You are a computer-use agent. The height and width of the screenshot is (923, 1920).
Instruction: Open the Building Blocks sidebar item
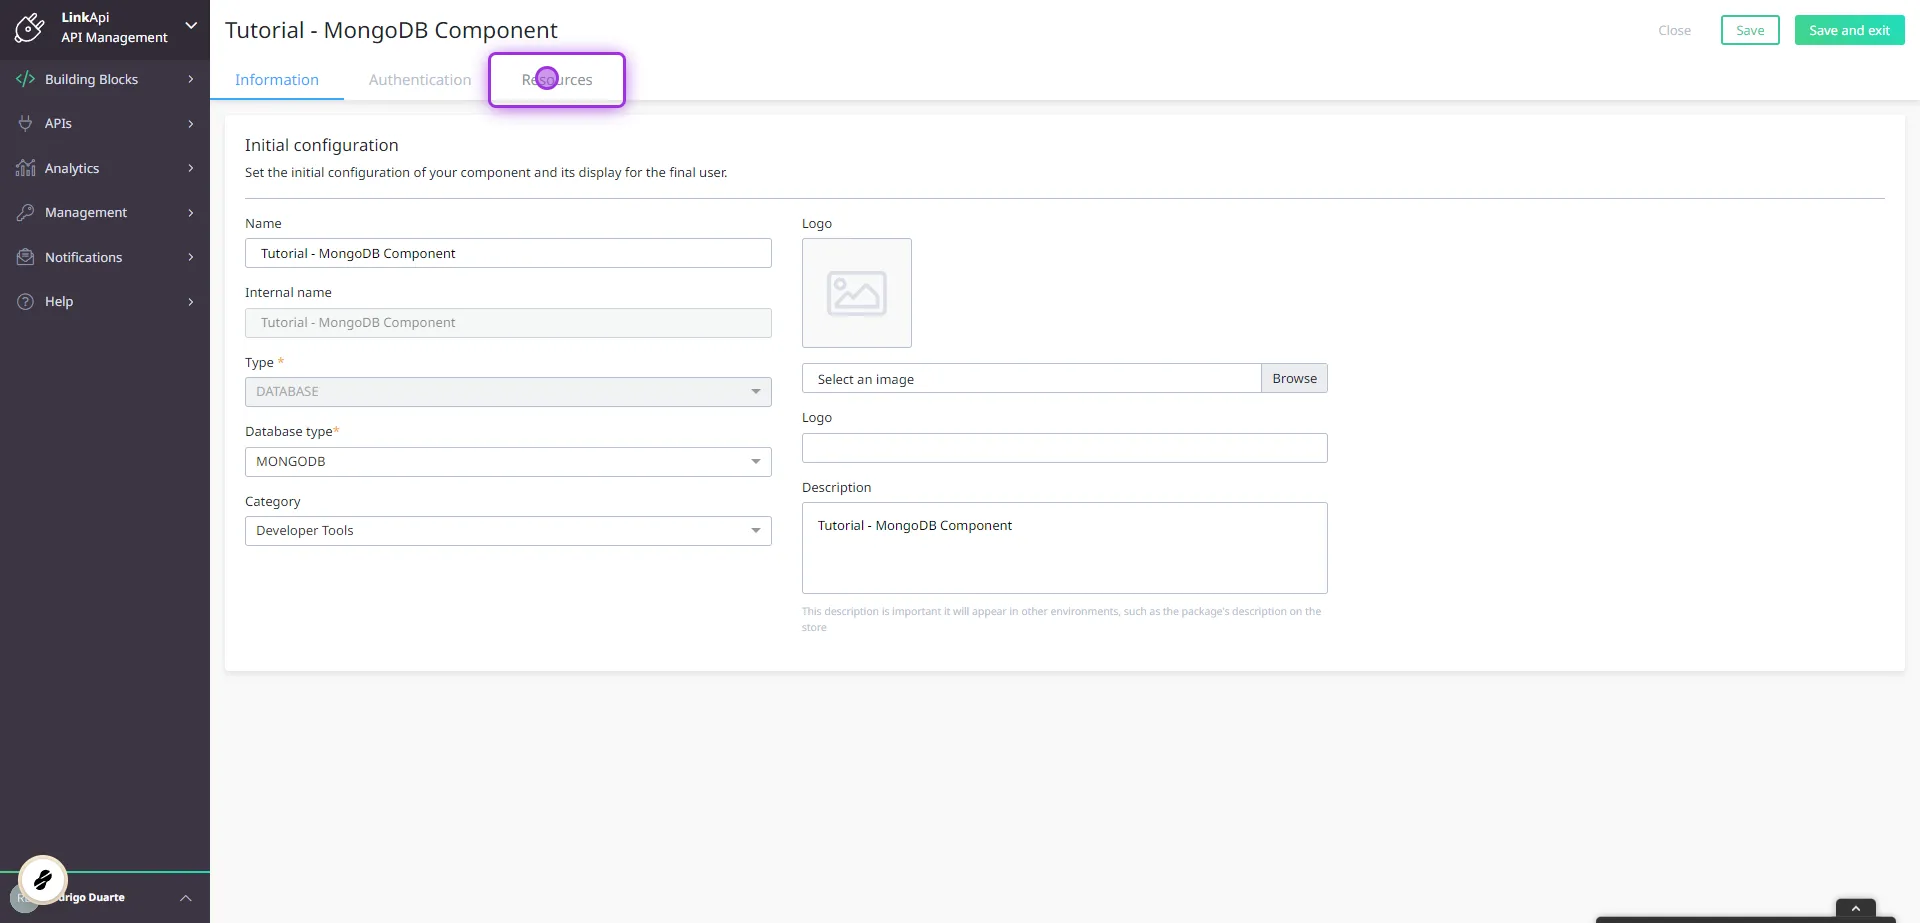[105, 79]
